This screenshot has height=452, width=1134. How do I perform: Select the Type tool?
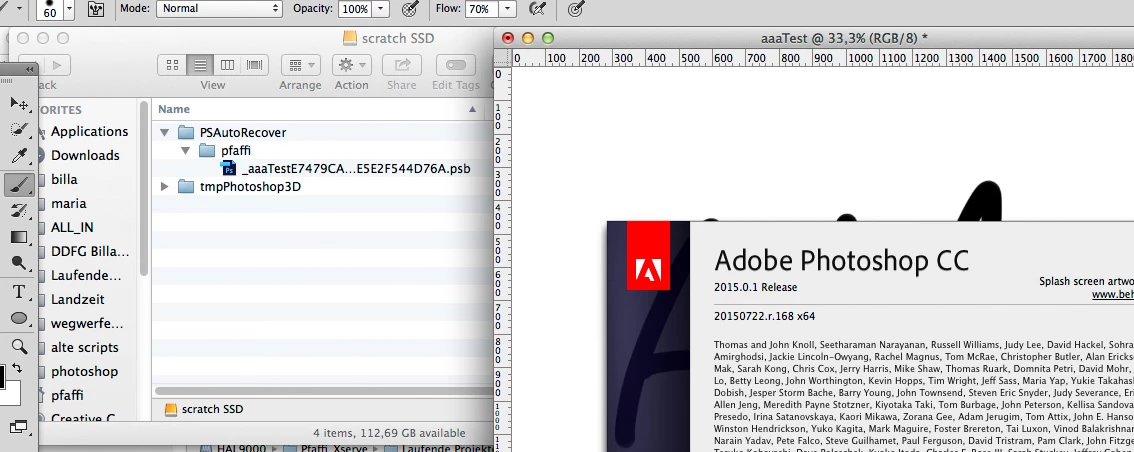[x=19, y=291]
